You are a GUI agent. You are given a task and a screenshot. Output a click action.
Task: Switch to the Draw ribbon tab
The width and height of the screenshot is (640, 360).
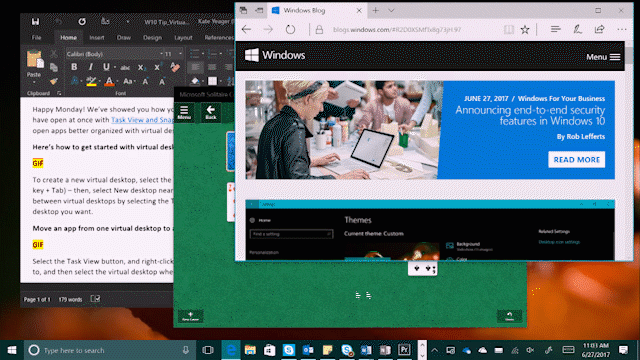pyautogui.click(x=124, y=38)
